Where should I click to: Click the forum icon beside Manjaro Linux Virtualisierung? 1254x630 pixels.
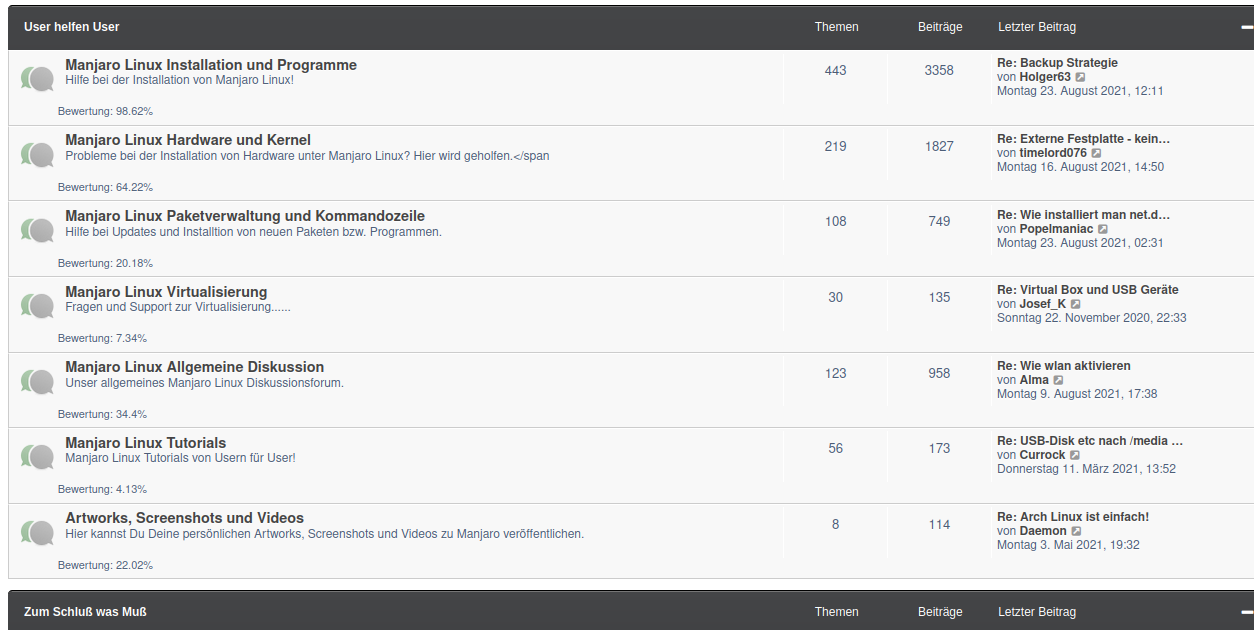(x=37, y=305)
